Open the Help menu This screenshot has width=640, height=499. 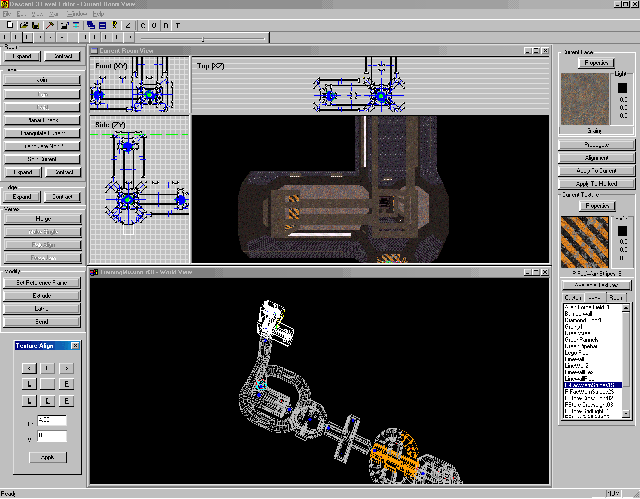click(x=98, y=14)
